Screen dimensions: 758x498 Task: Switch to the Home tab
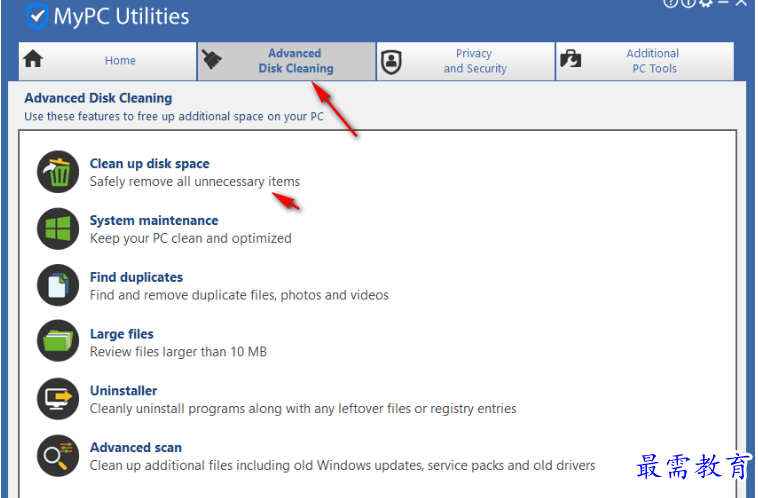coord(108,61)
